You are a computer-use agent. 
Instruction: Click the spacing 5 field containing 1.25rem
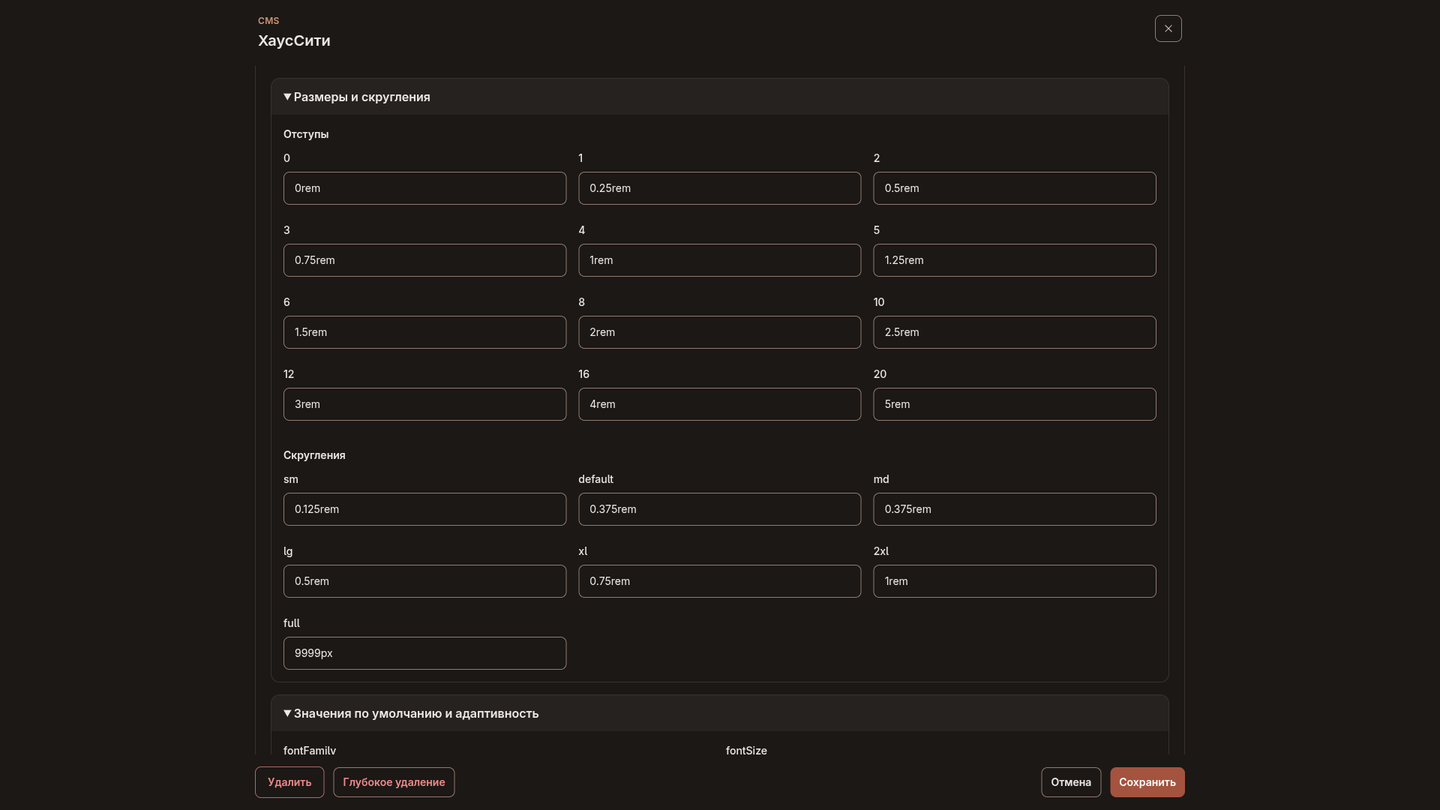click(x=1015, y=260)
